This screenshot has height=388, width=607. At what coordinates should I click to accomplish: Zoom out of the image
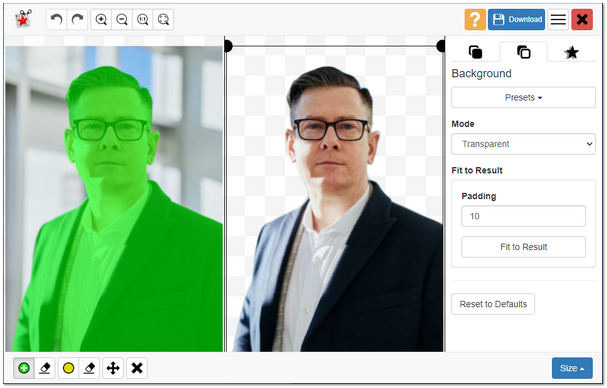click(122, 19)
